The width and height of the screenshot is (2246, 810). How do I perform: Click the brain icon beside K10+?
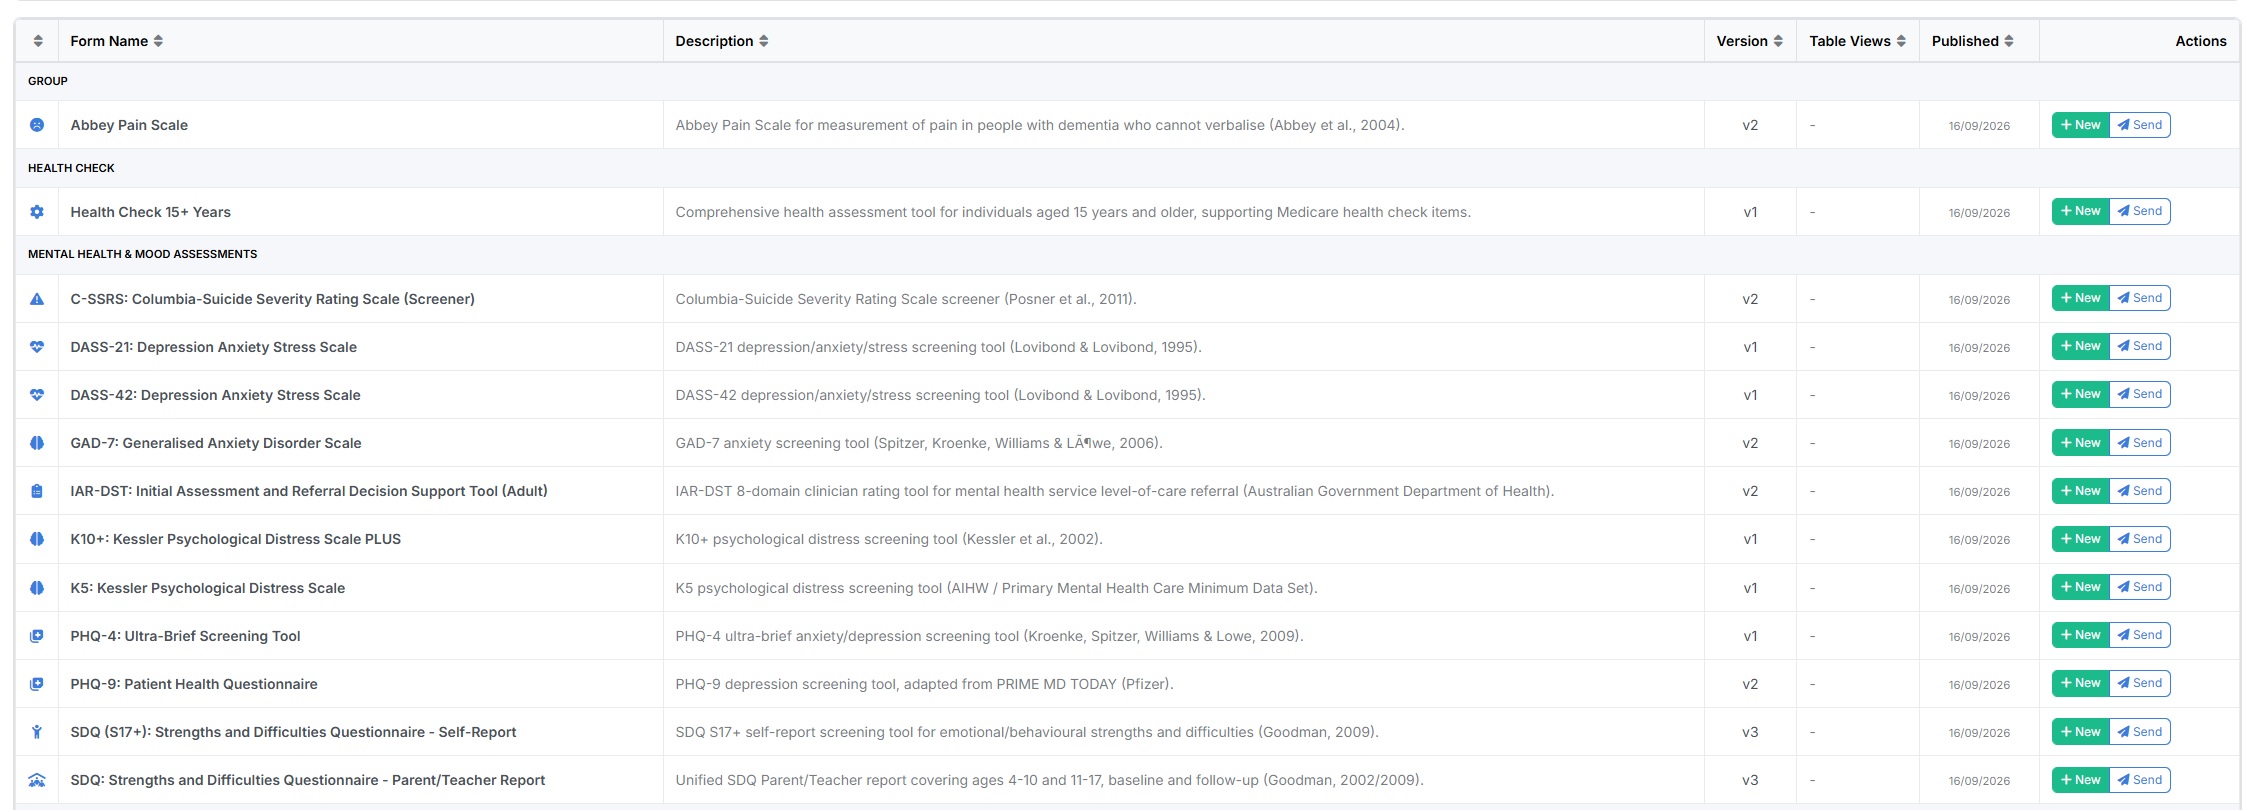(37, 539)
